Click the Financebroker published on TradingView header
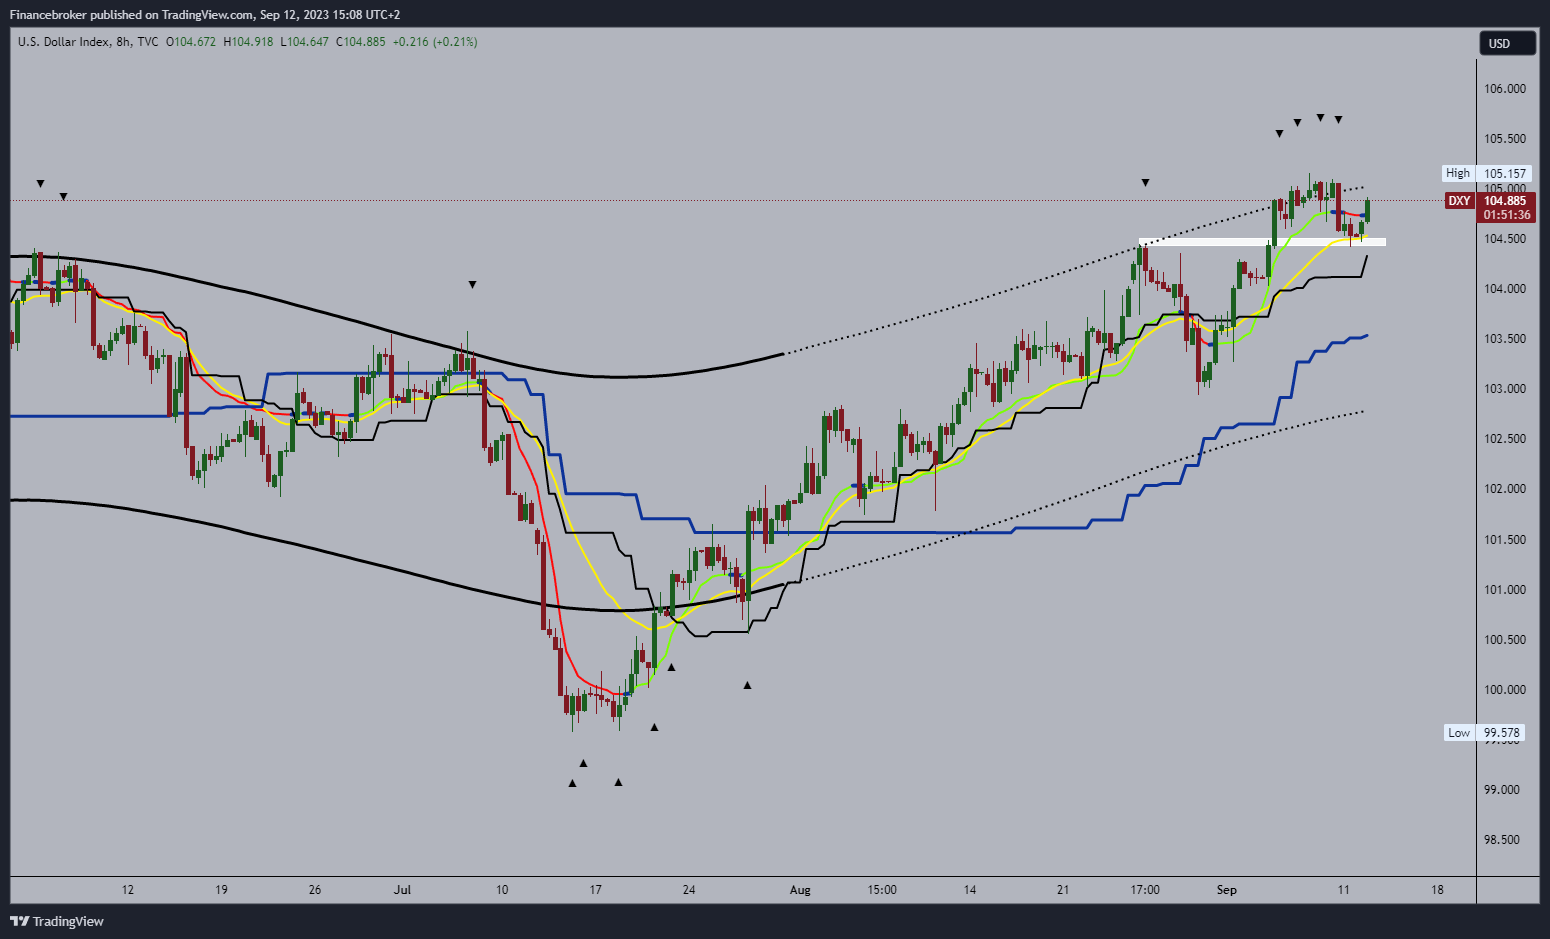This screenshot has width=1550, height=939. pyautogui.click(x=205, y=15)
